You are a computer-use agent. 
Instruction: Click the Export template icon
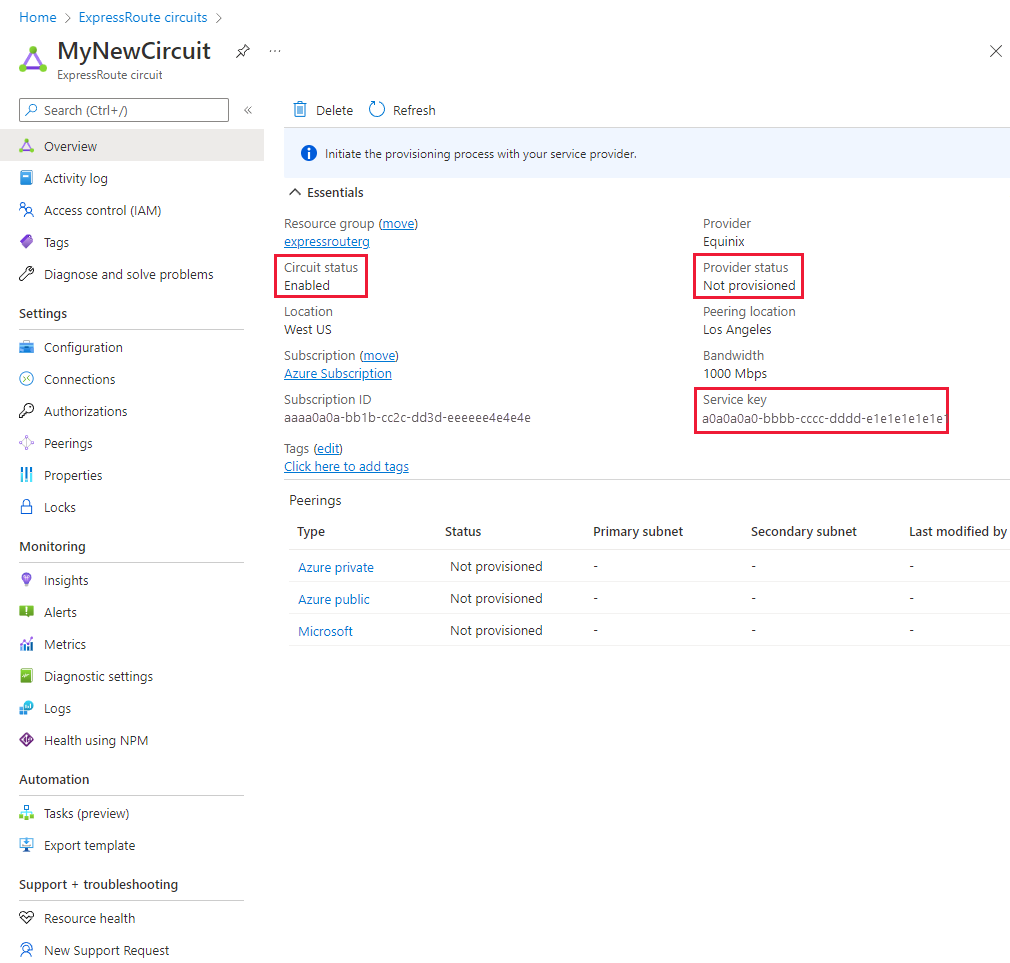26,845
